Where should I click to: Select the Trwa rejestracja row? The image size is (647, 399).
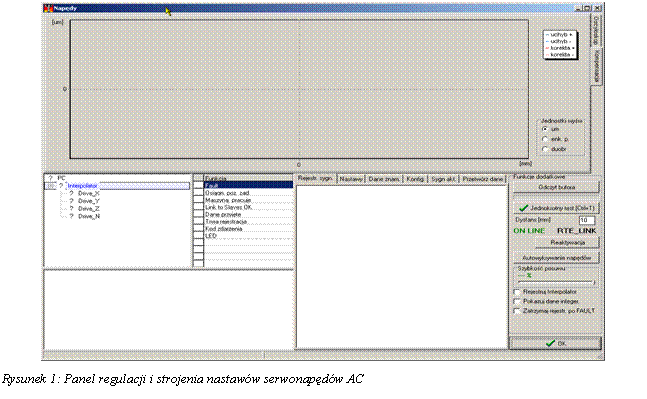[x=248, y=222]
